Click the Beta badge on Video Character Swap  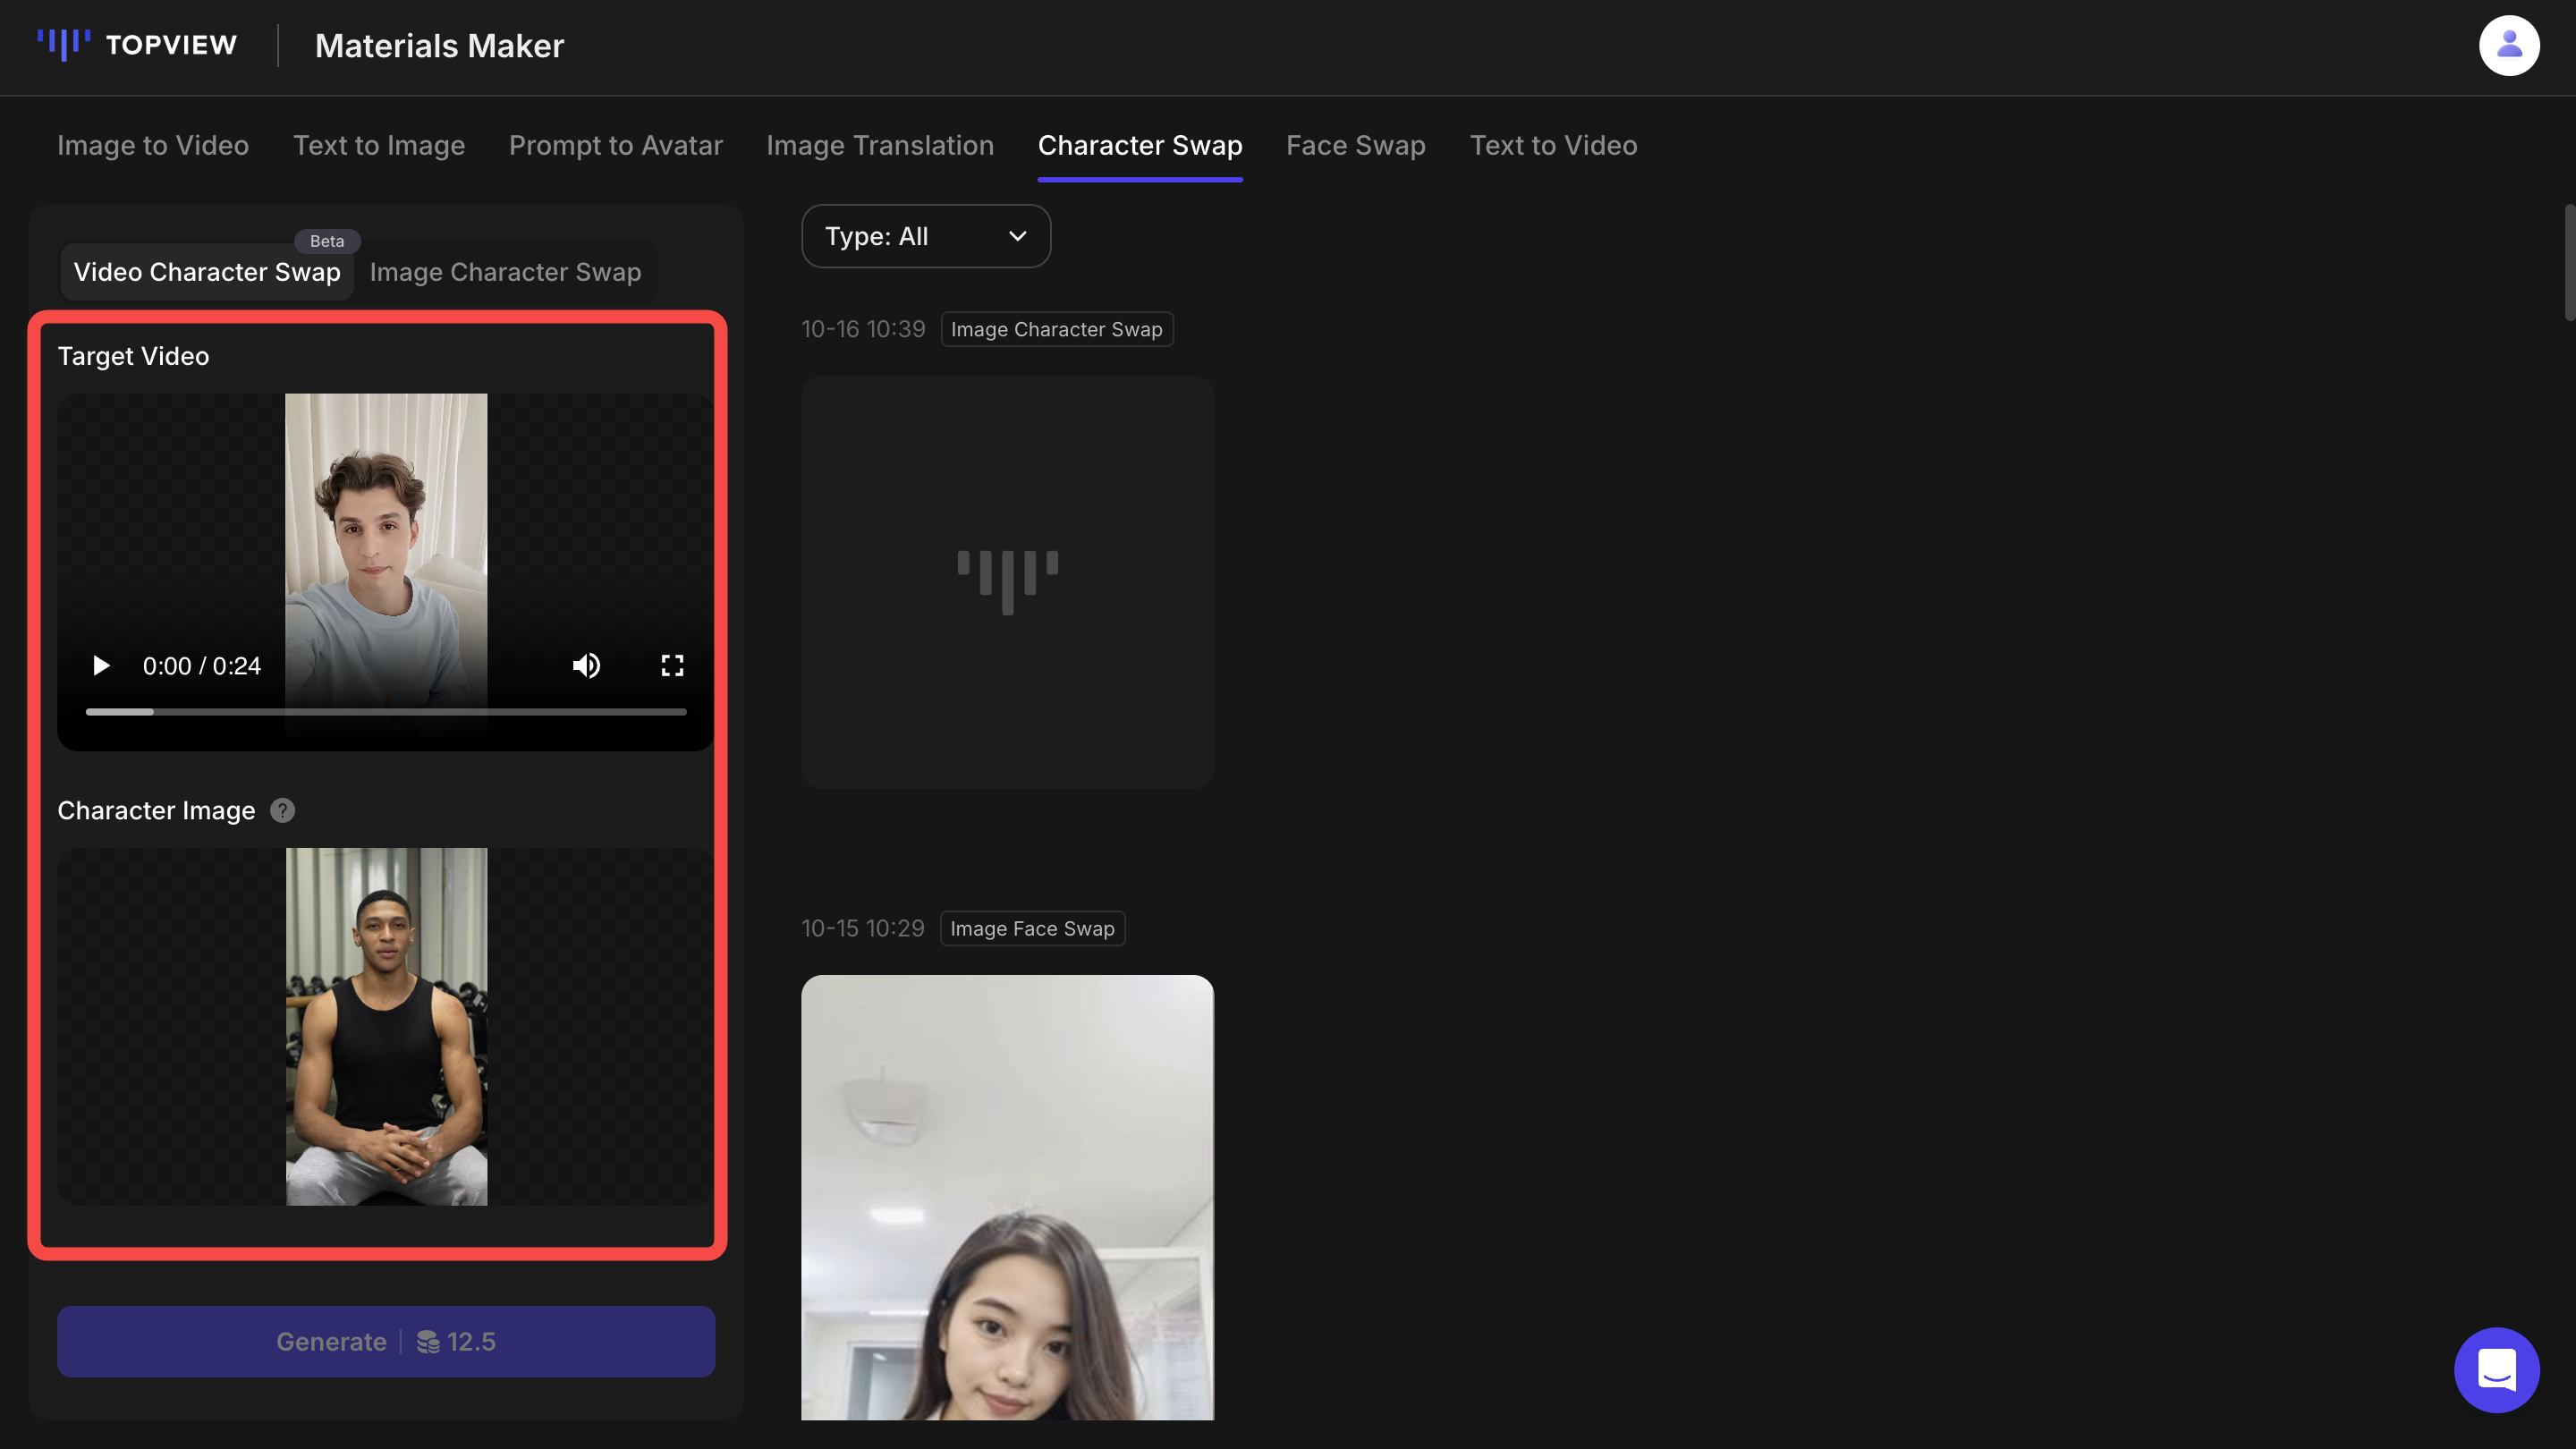[x=327, y=240]
